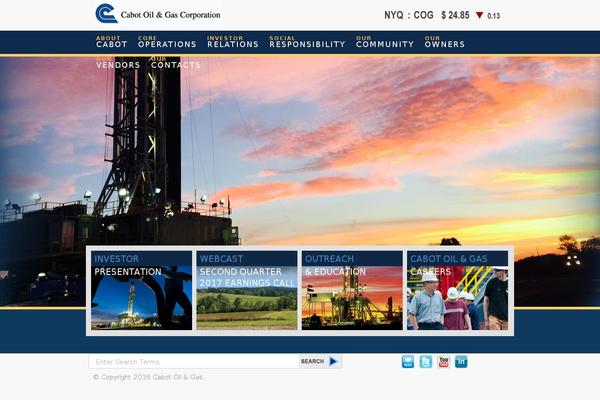Open the Twitter social icon

click(x=426, y=361)
